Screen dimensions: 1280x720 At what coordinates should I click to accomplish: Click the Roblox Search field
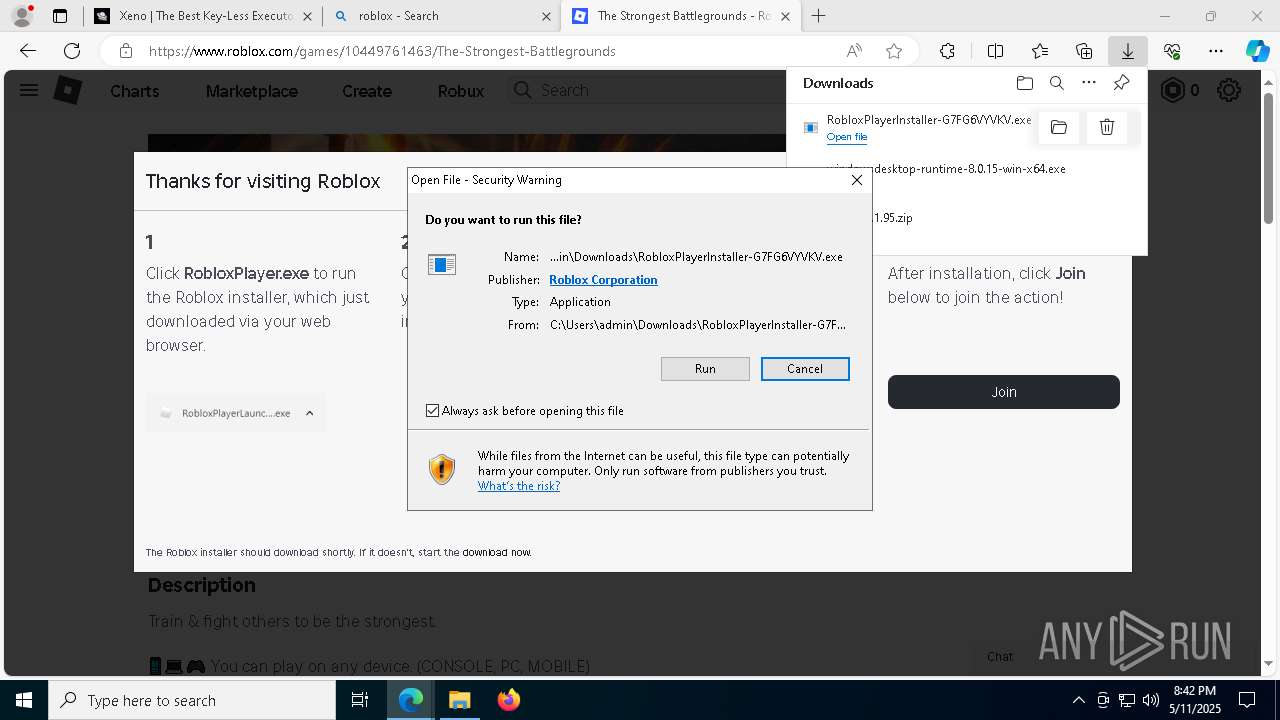[648, 90]
